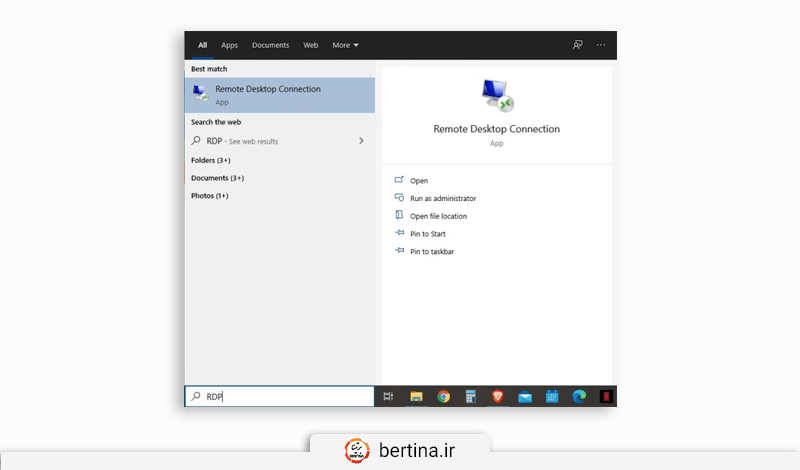Launch File Explorer from the taskbar
This screenshot has width=800, height=470.
pos(416,397)
